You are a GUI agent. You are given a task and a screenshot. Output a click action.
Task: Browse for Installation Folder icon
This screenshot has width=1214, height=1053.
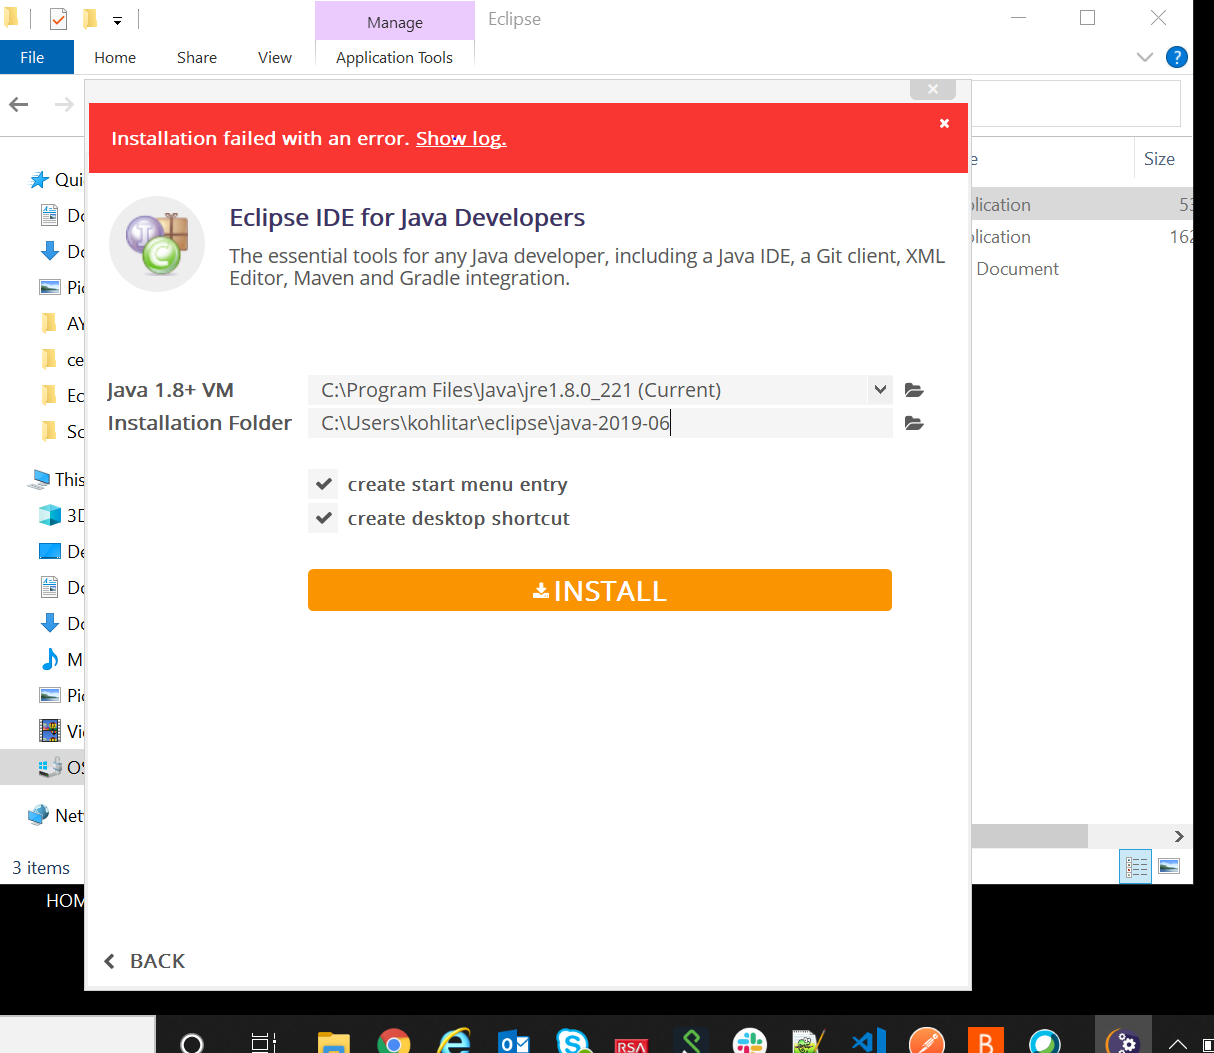[x=914, y=423]
